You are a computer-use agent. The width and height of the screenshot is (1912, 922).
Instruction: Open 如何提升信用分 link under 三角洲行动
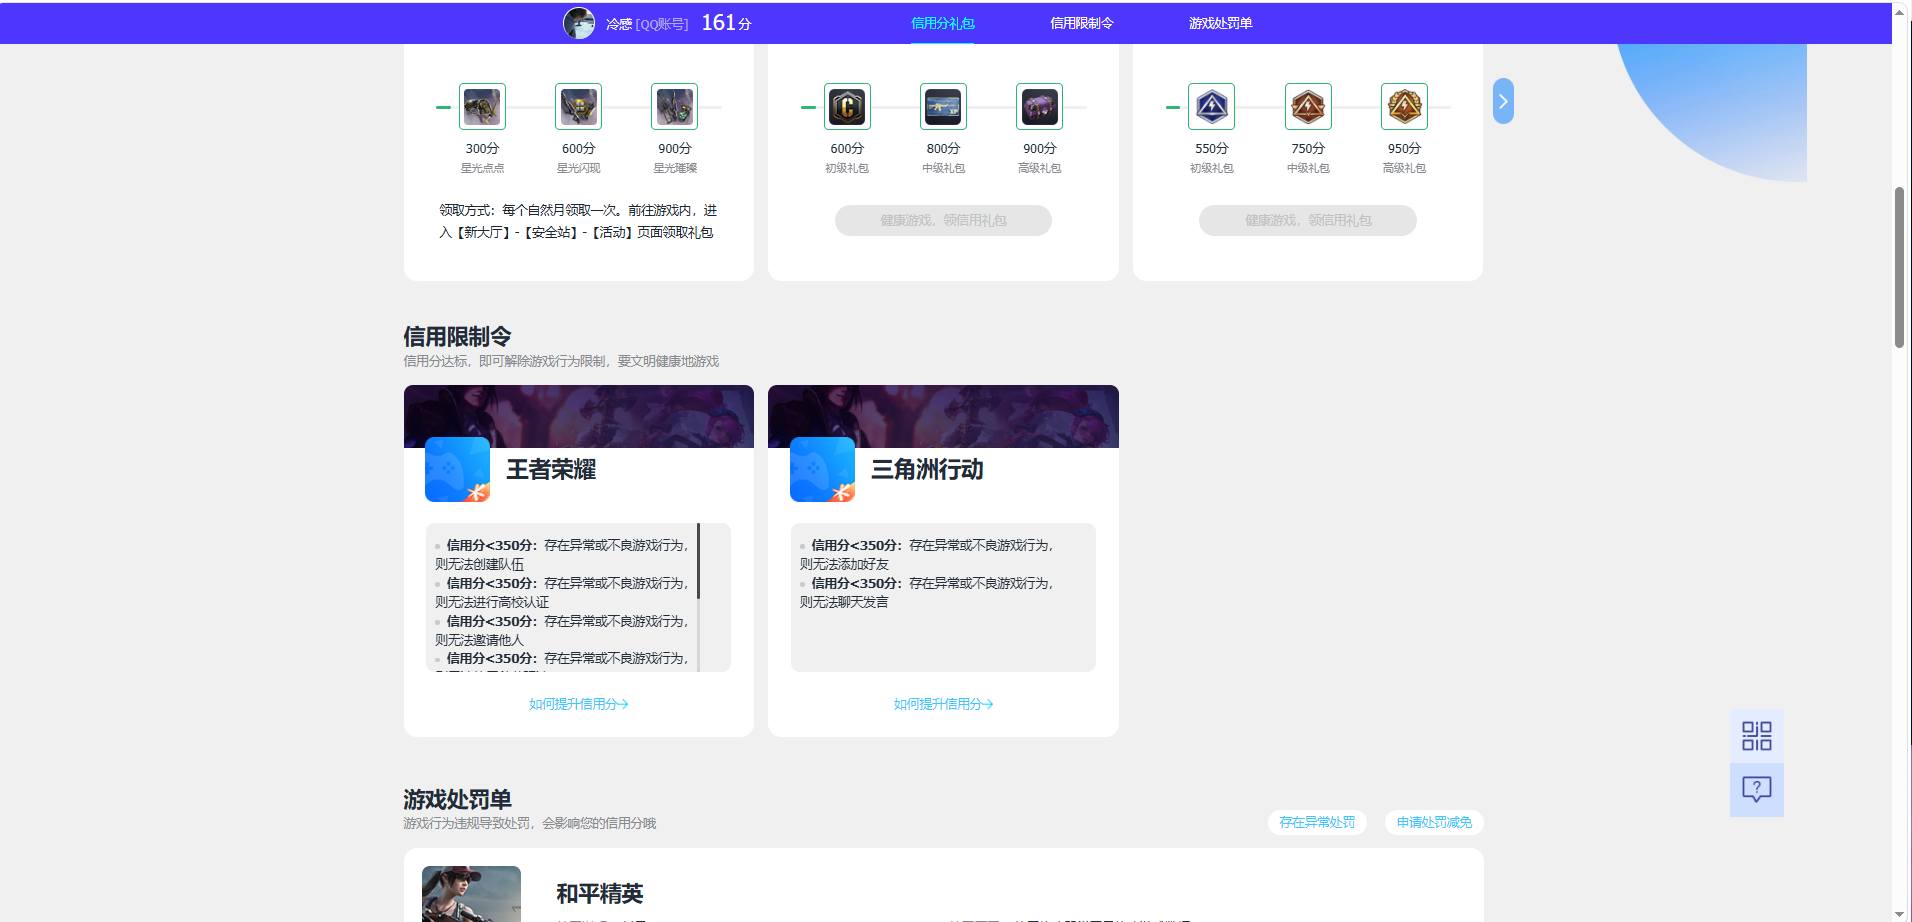[943, 704]
